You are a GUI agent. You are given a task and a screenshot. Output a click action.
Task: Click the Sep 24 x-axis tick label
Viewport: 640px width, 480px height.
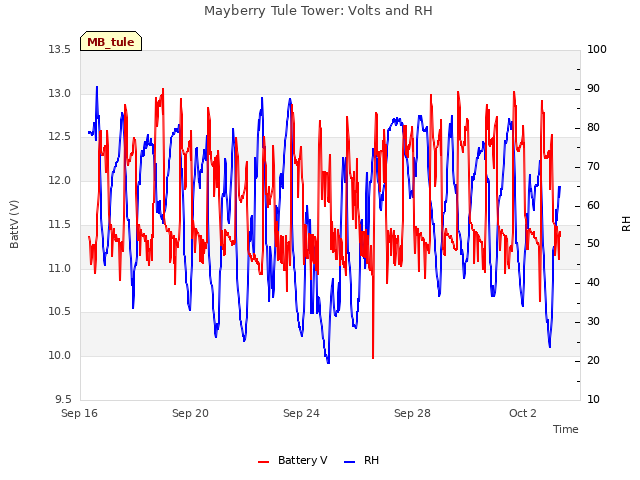[301, 413]
